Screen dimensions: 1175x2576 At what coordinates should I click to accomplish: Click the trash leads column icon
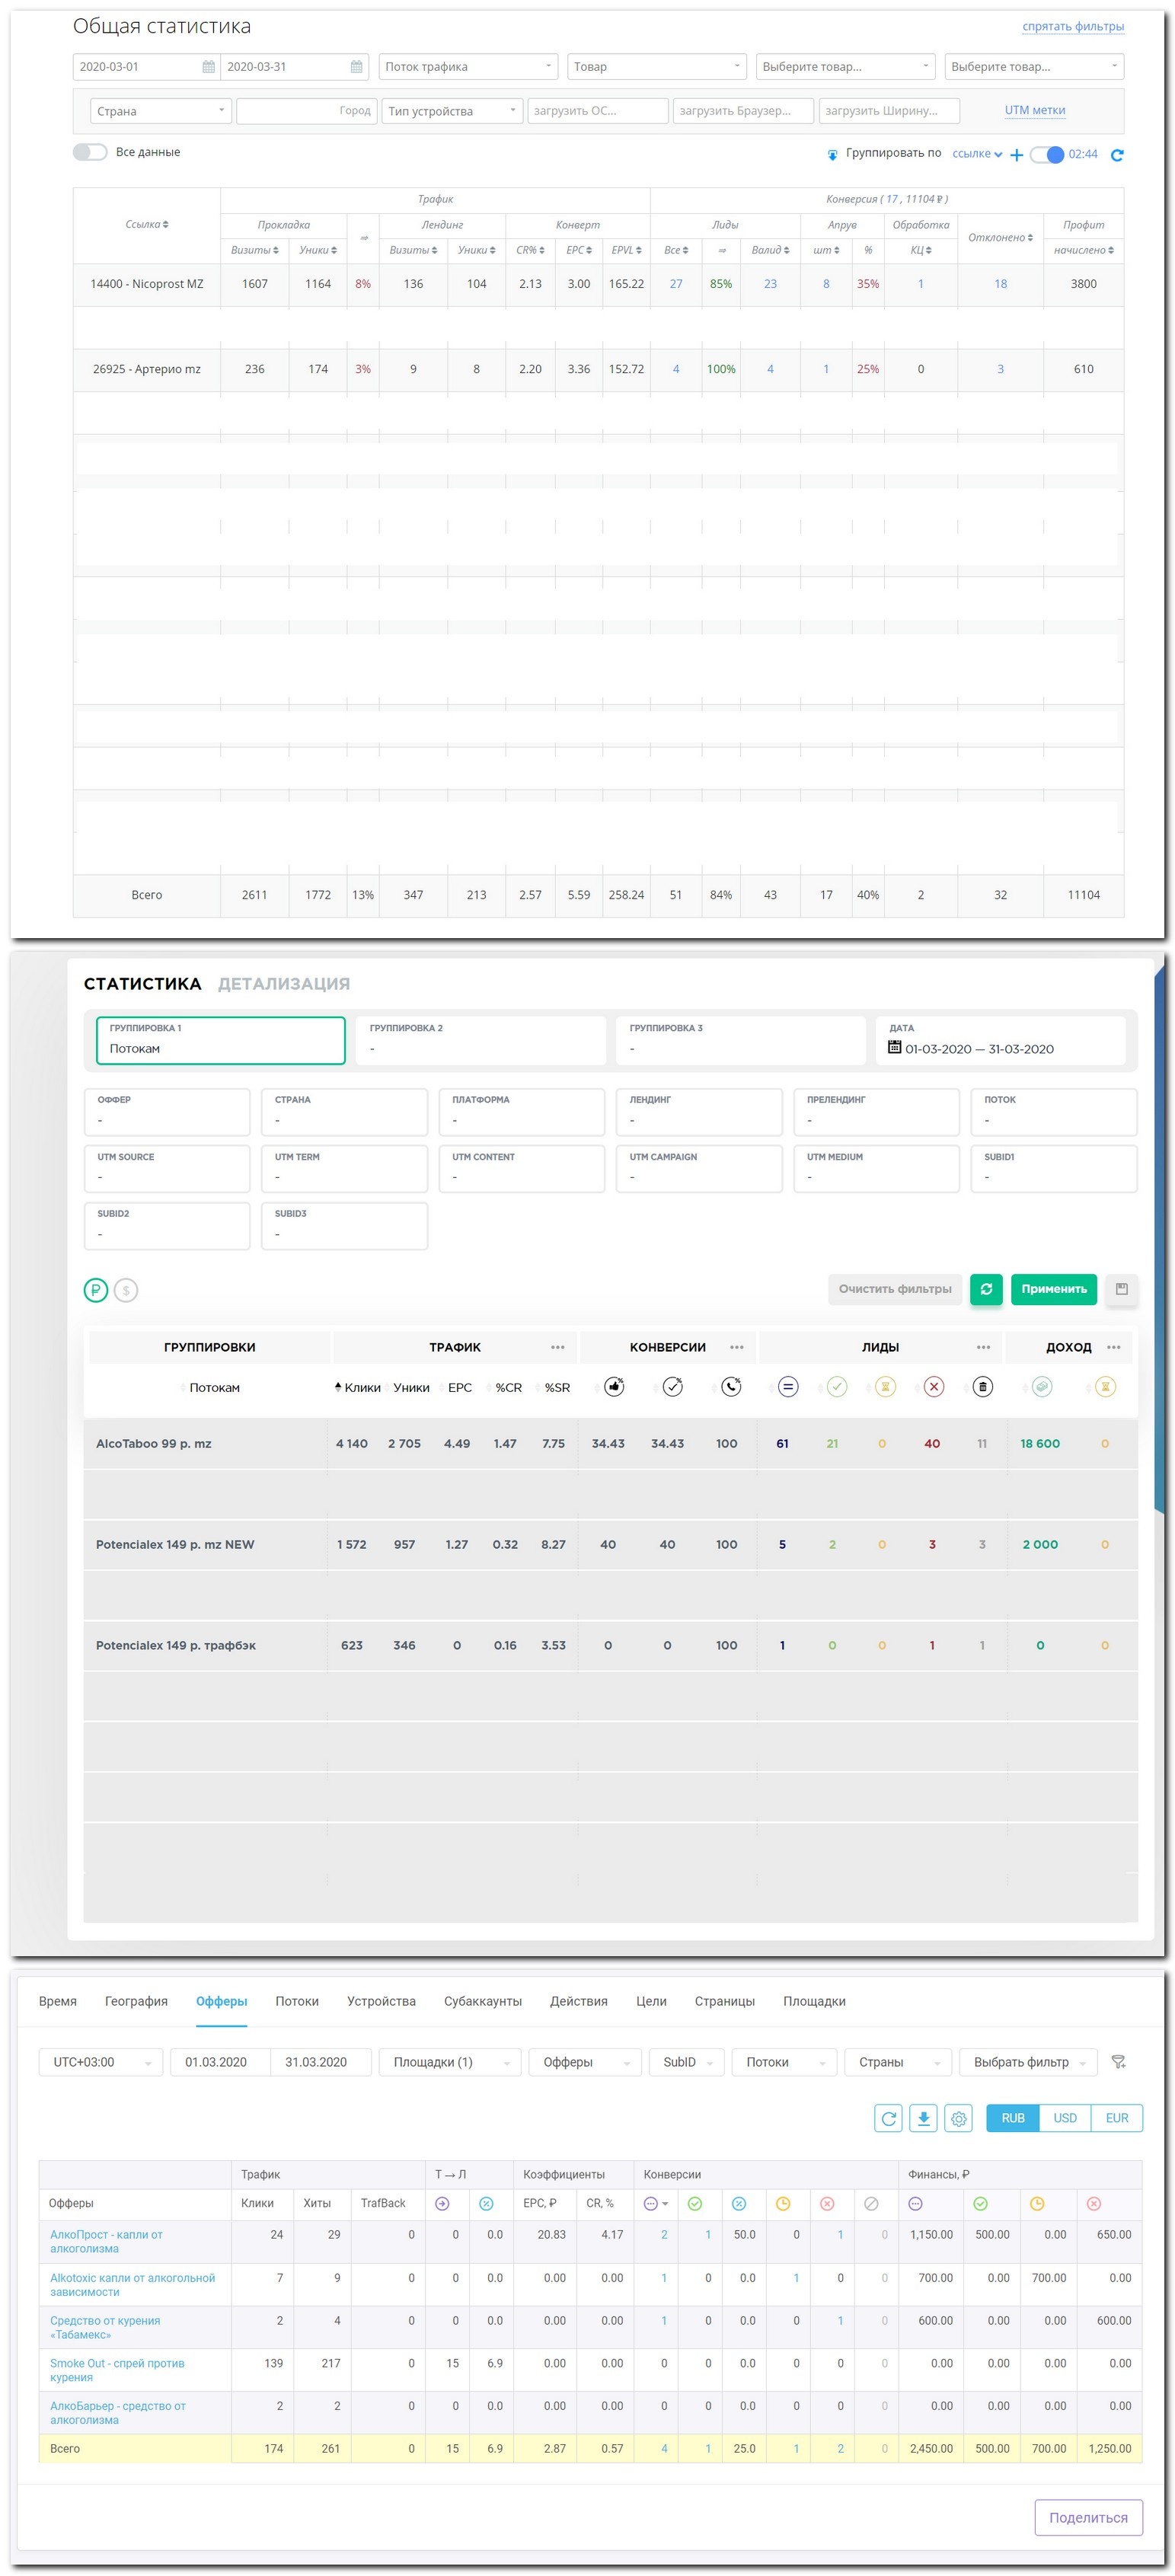[983, 1387]
